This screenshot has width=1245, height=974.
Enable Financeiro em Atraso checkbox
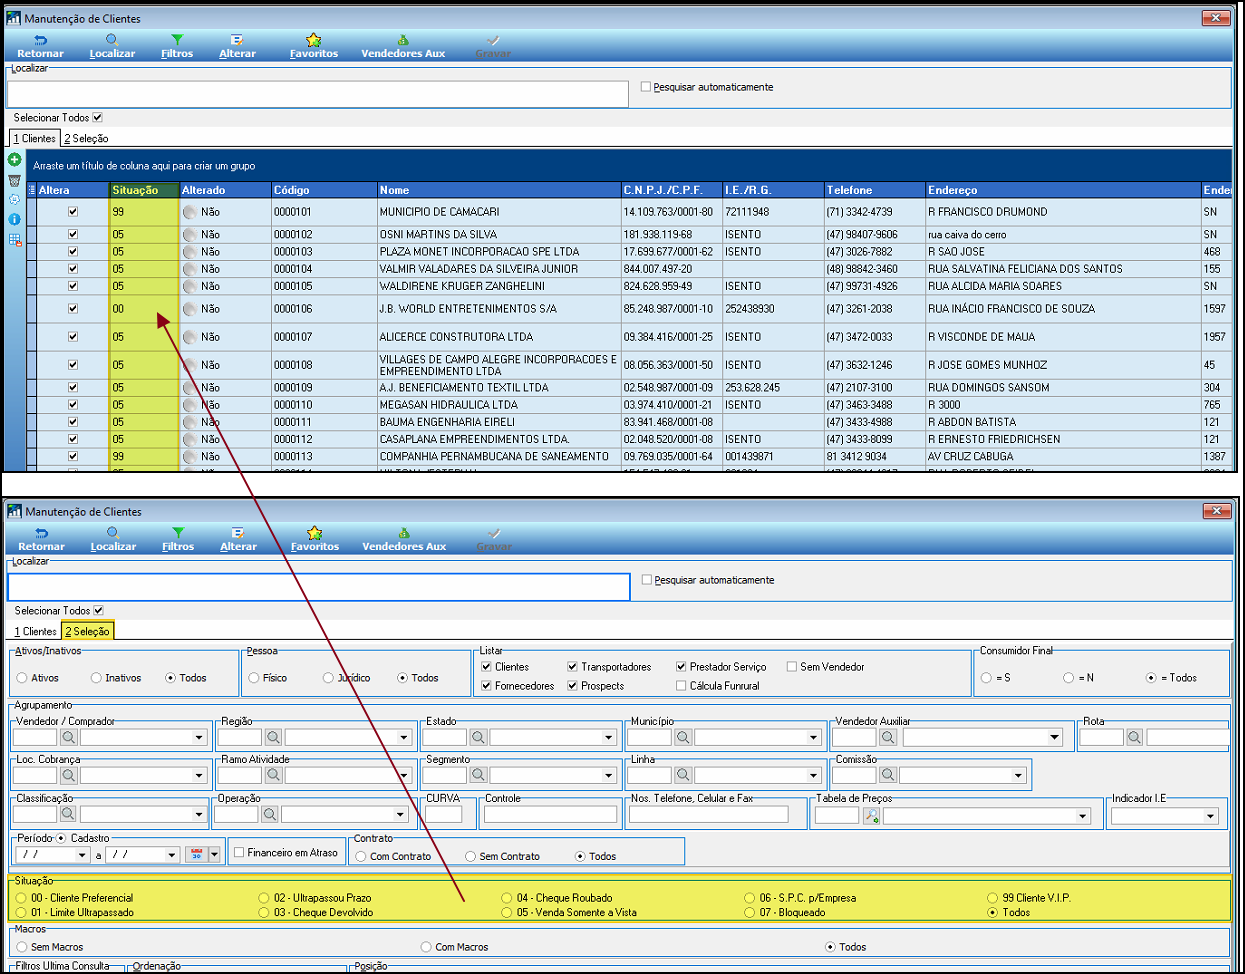click(x=238, y=853)
